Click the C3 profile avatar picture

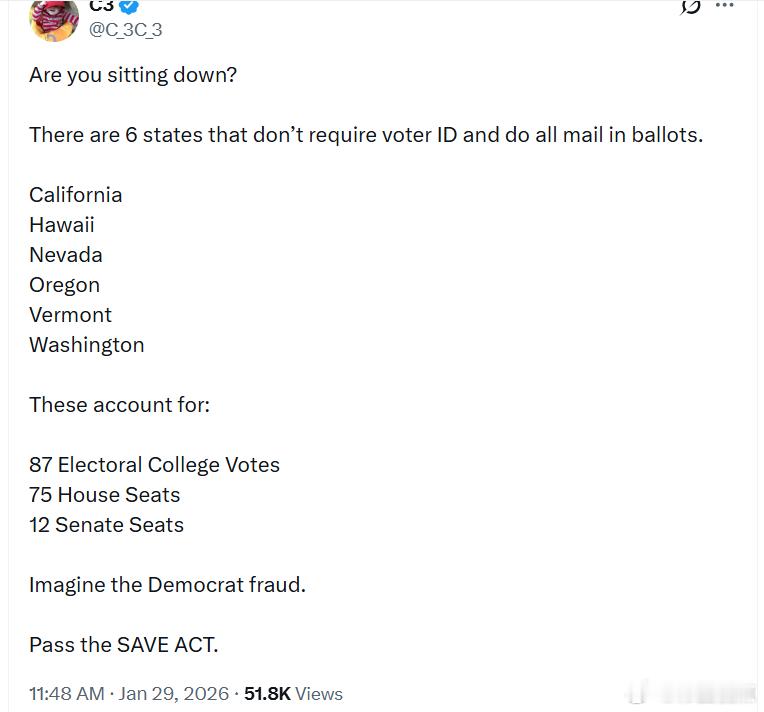pos(54,17)
